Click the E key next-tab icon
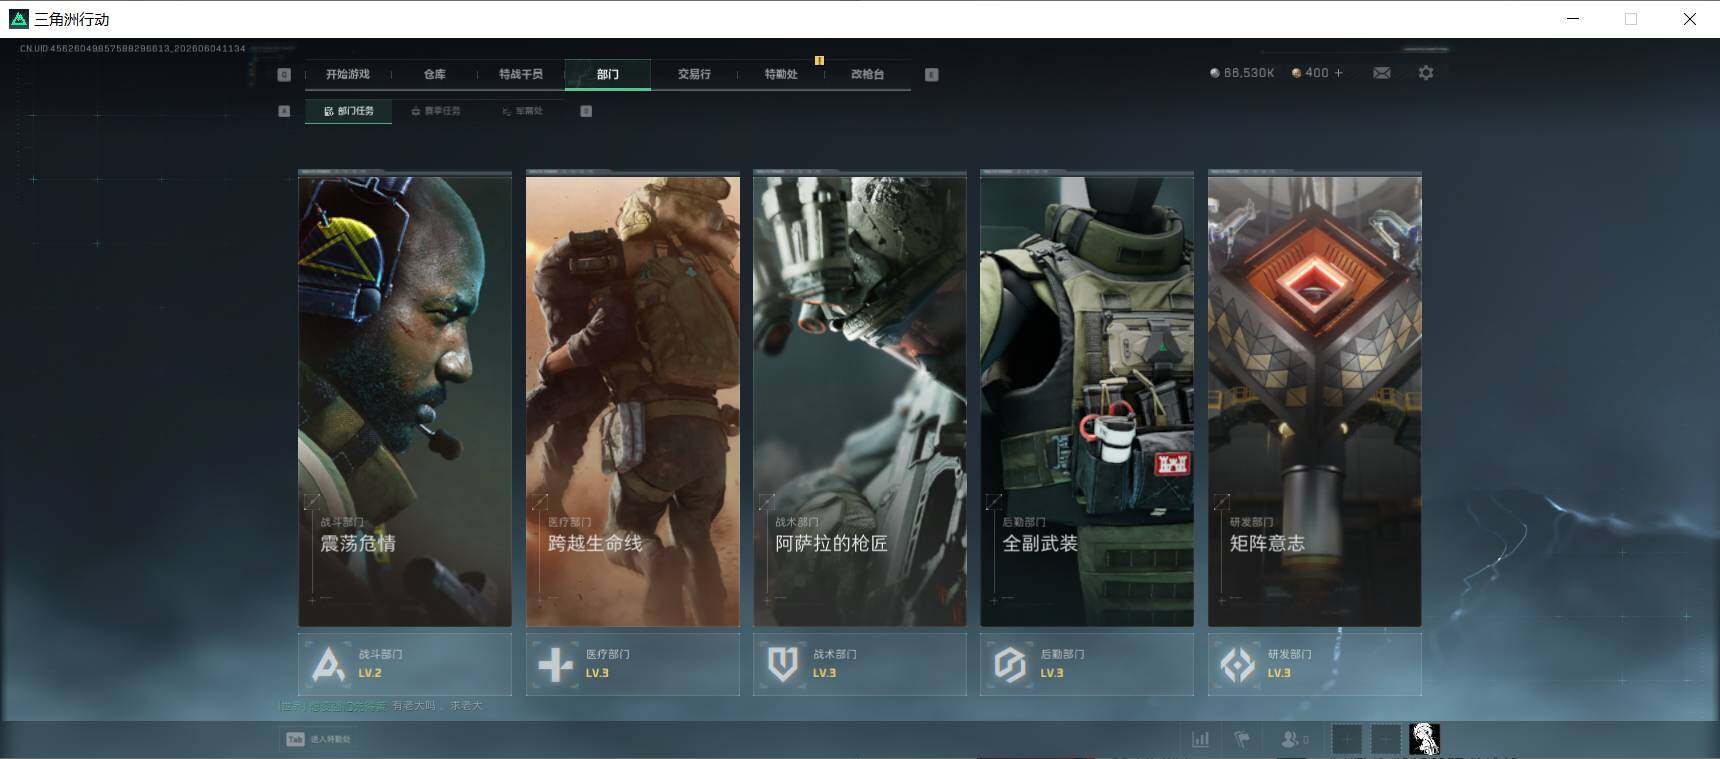Viewport: 1720px width, 759px height. (931, 74)
